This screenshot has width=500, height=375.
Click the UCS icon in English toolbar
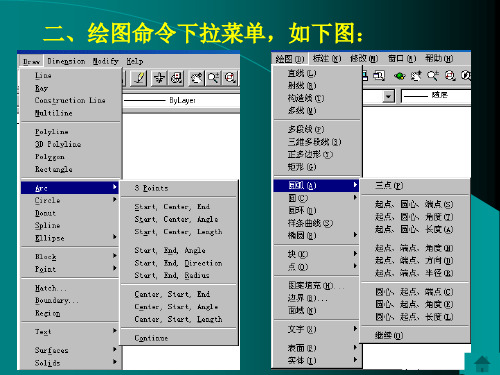coord(176,78)
